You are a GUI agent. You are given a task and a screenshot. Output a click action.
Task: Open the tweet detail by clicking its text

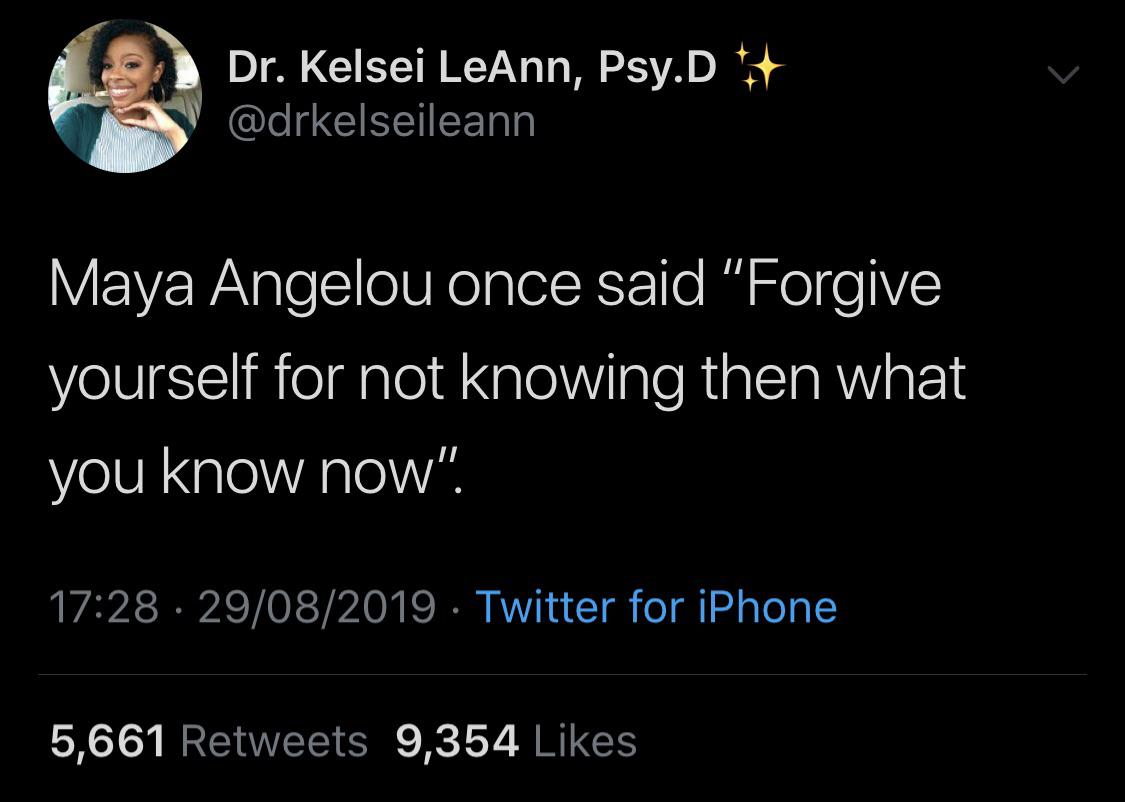pyautogui.click(x=500, y=375)
